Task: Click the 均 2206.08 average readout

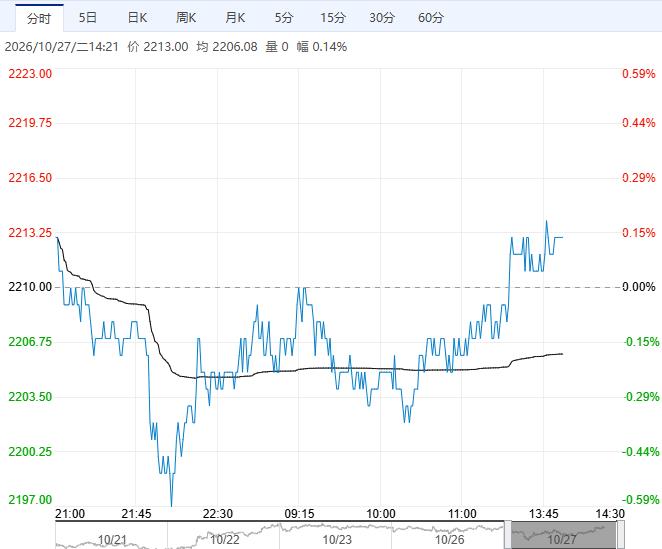Action: click(227, 46)
